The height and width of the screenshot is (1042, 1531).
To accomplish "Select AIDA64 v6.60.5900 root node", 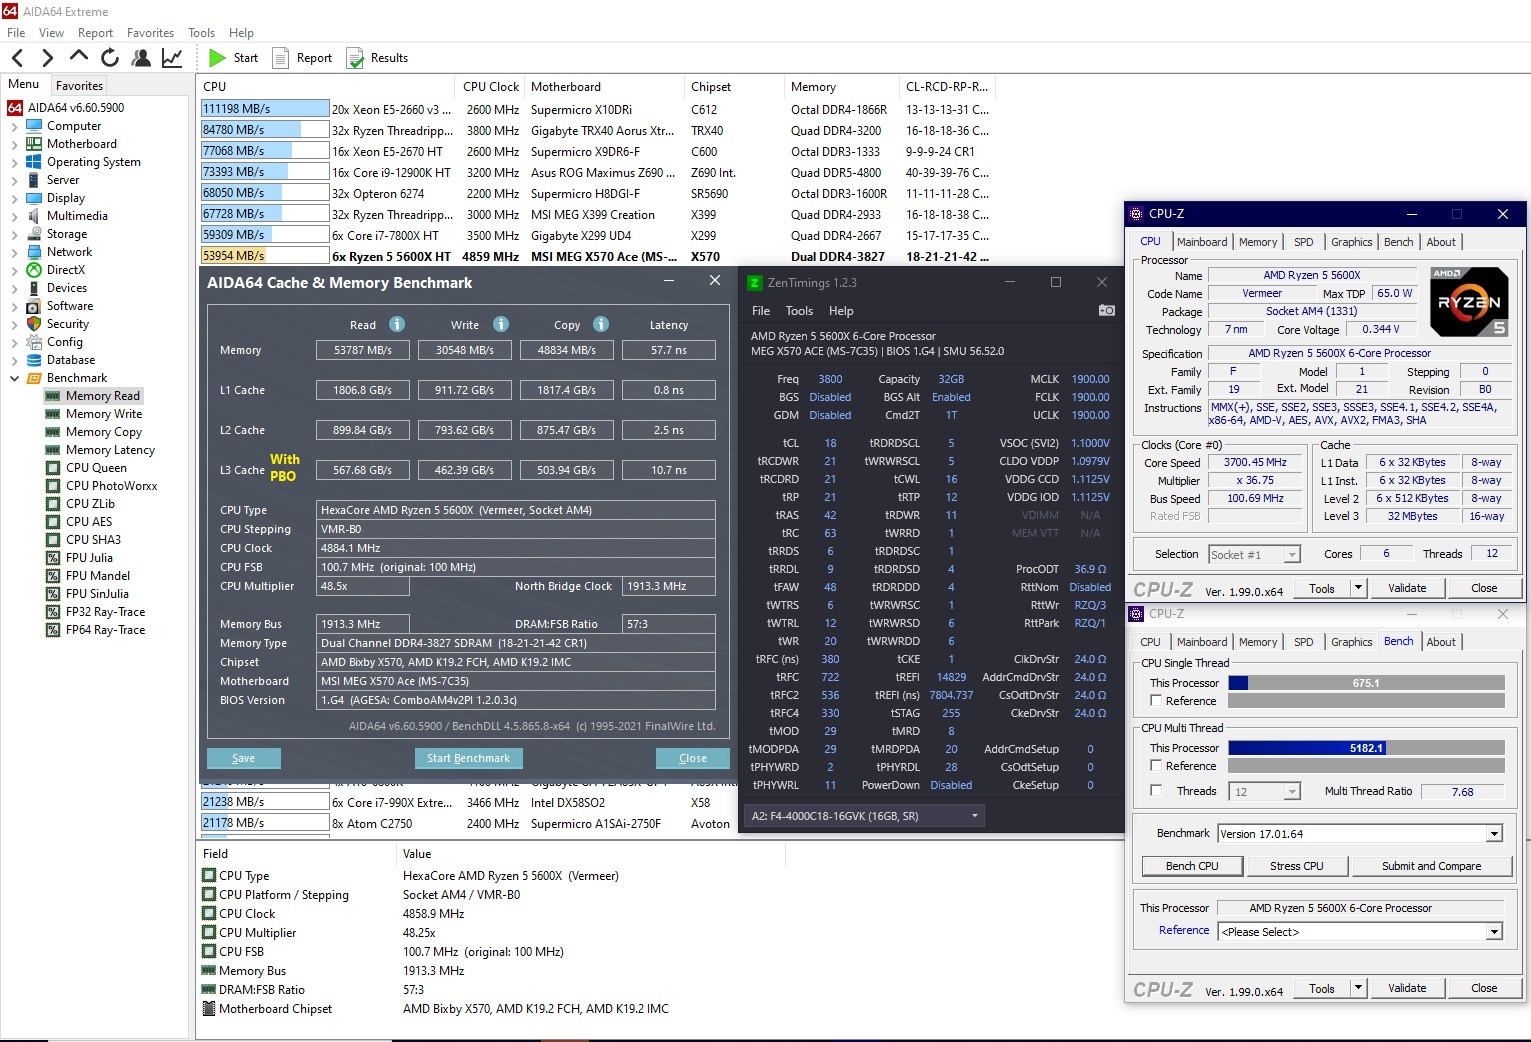I will click(x=76, y=108).
